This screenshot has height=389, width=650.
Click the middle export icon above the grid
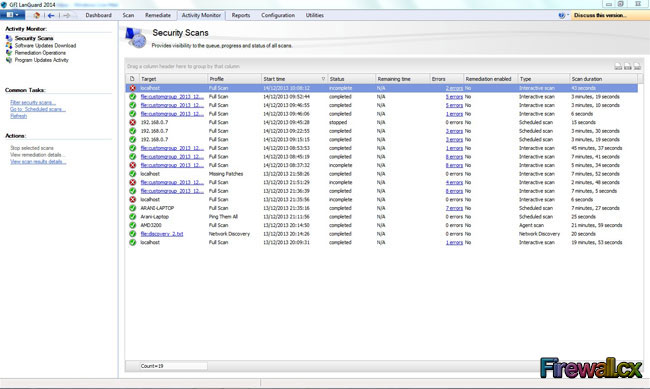pyautogui.click(x=628, y=66)
